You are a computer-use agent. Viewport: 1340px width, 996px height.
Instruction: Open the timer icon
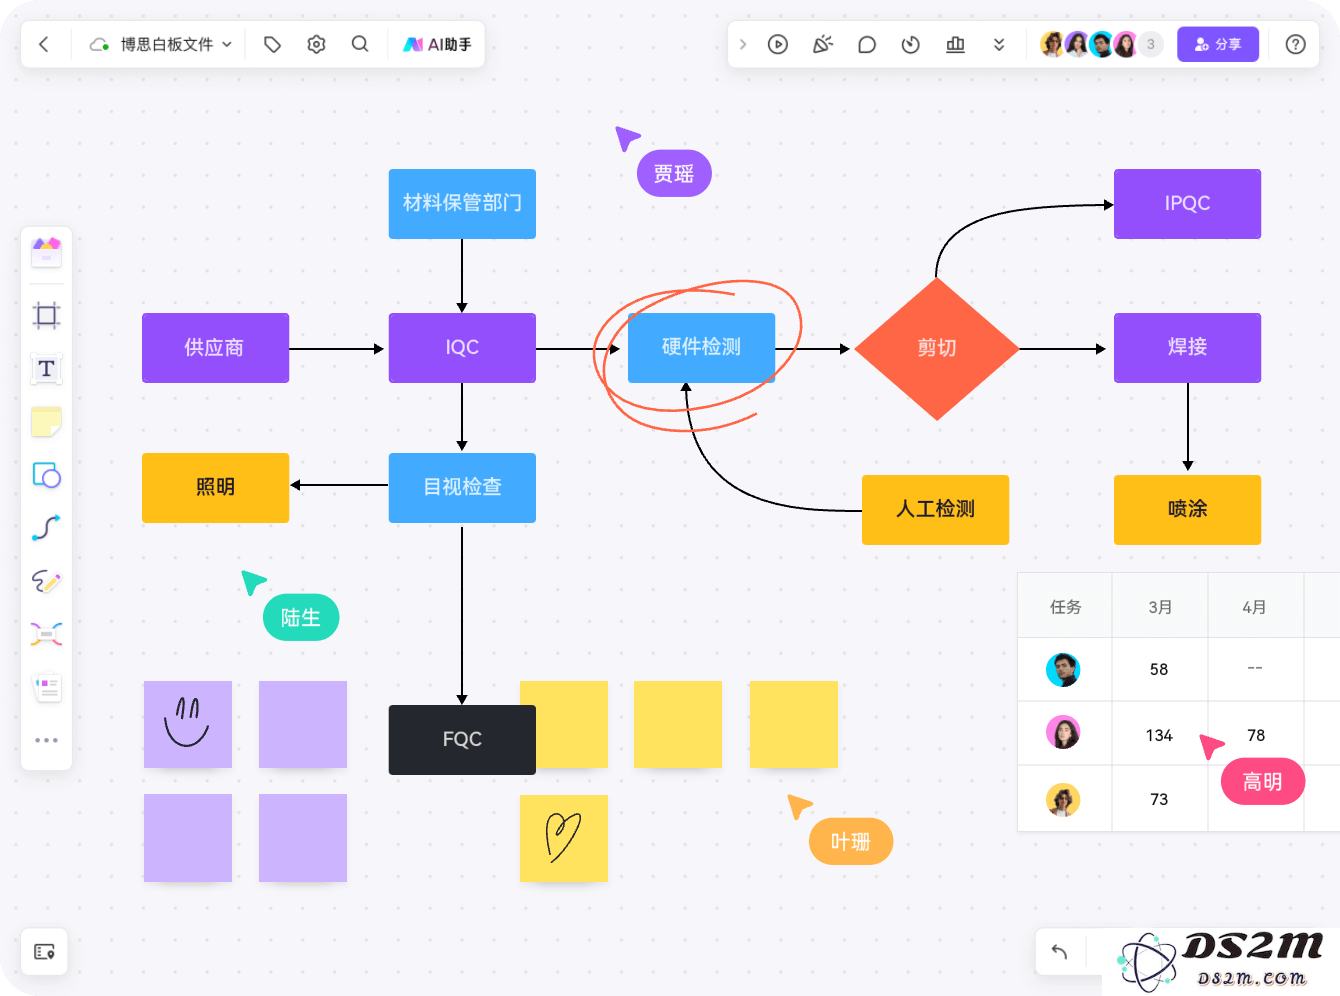tap(910, 44)
